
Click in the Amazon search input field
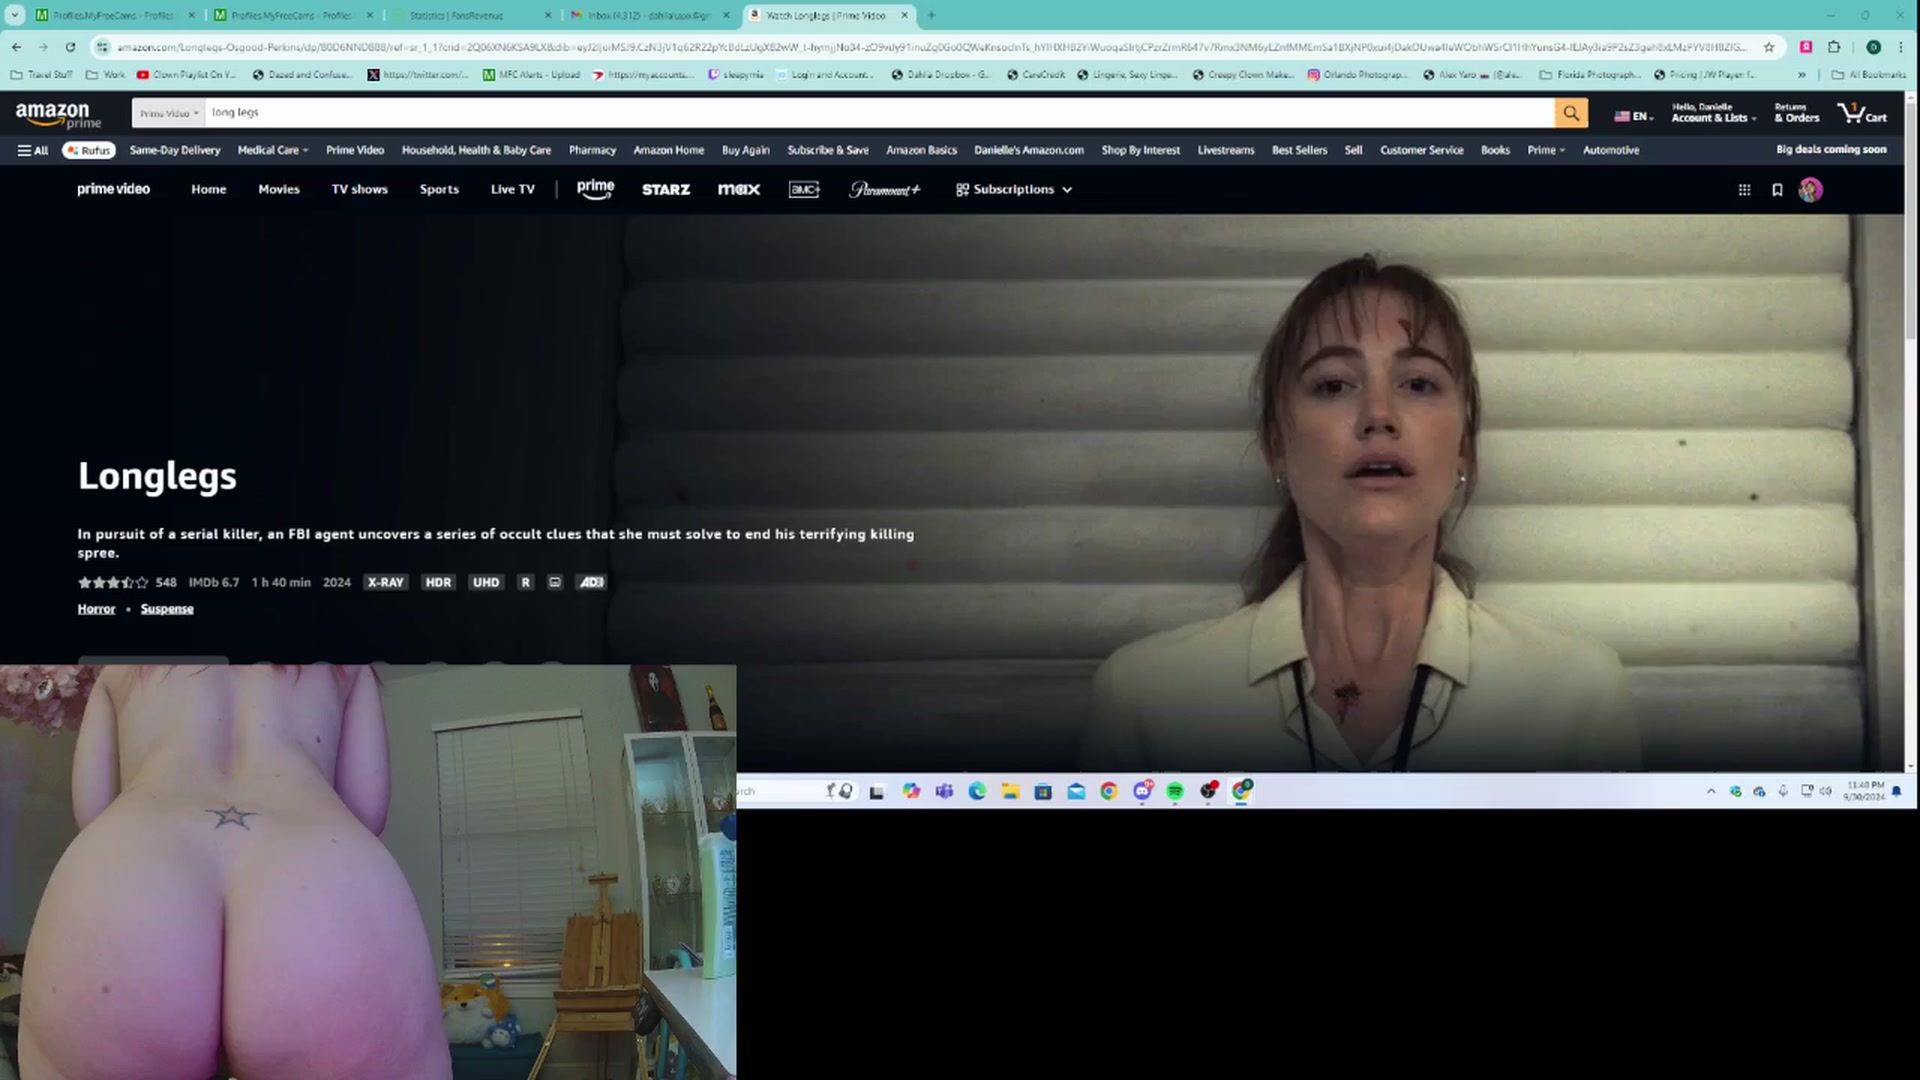(x=880, y=113)
